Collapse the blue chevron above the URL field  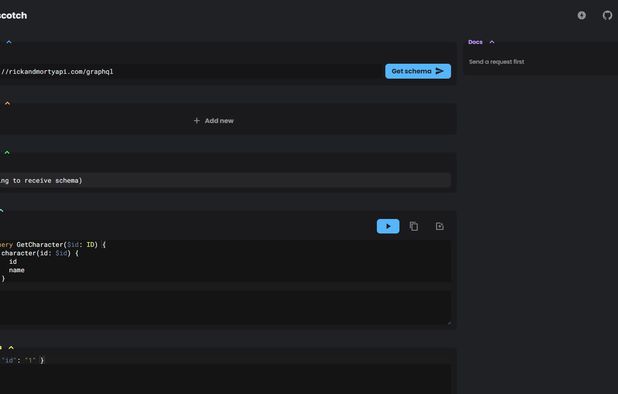pyautogui.click(x=9, y=42)
